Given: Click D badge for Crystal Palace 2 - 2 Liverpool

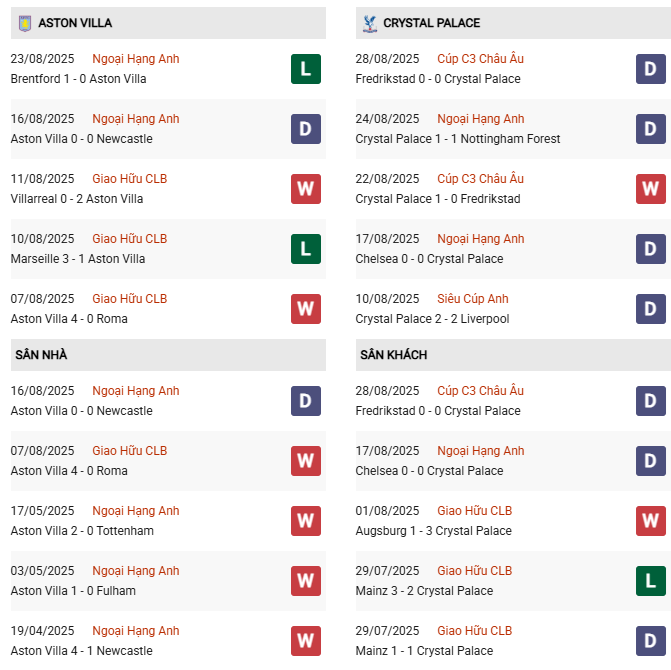Looking at the screenshot, I should [650, 309].
